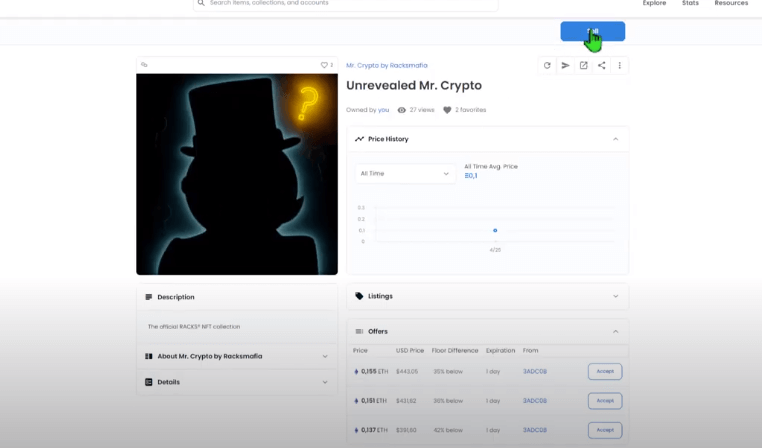The width and height of the screenshot is (762, 448).
Task: Click the Expiration column header
Action: [x=501, y=350]
